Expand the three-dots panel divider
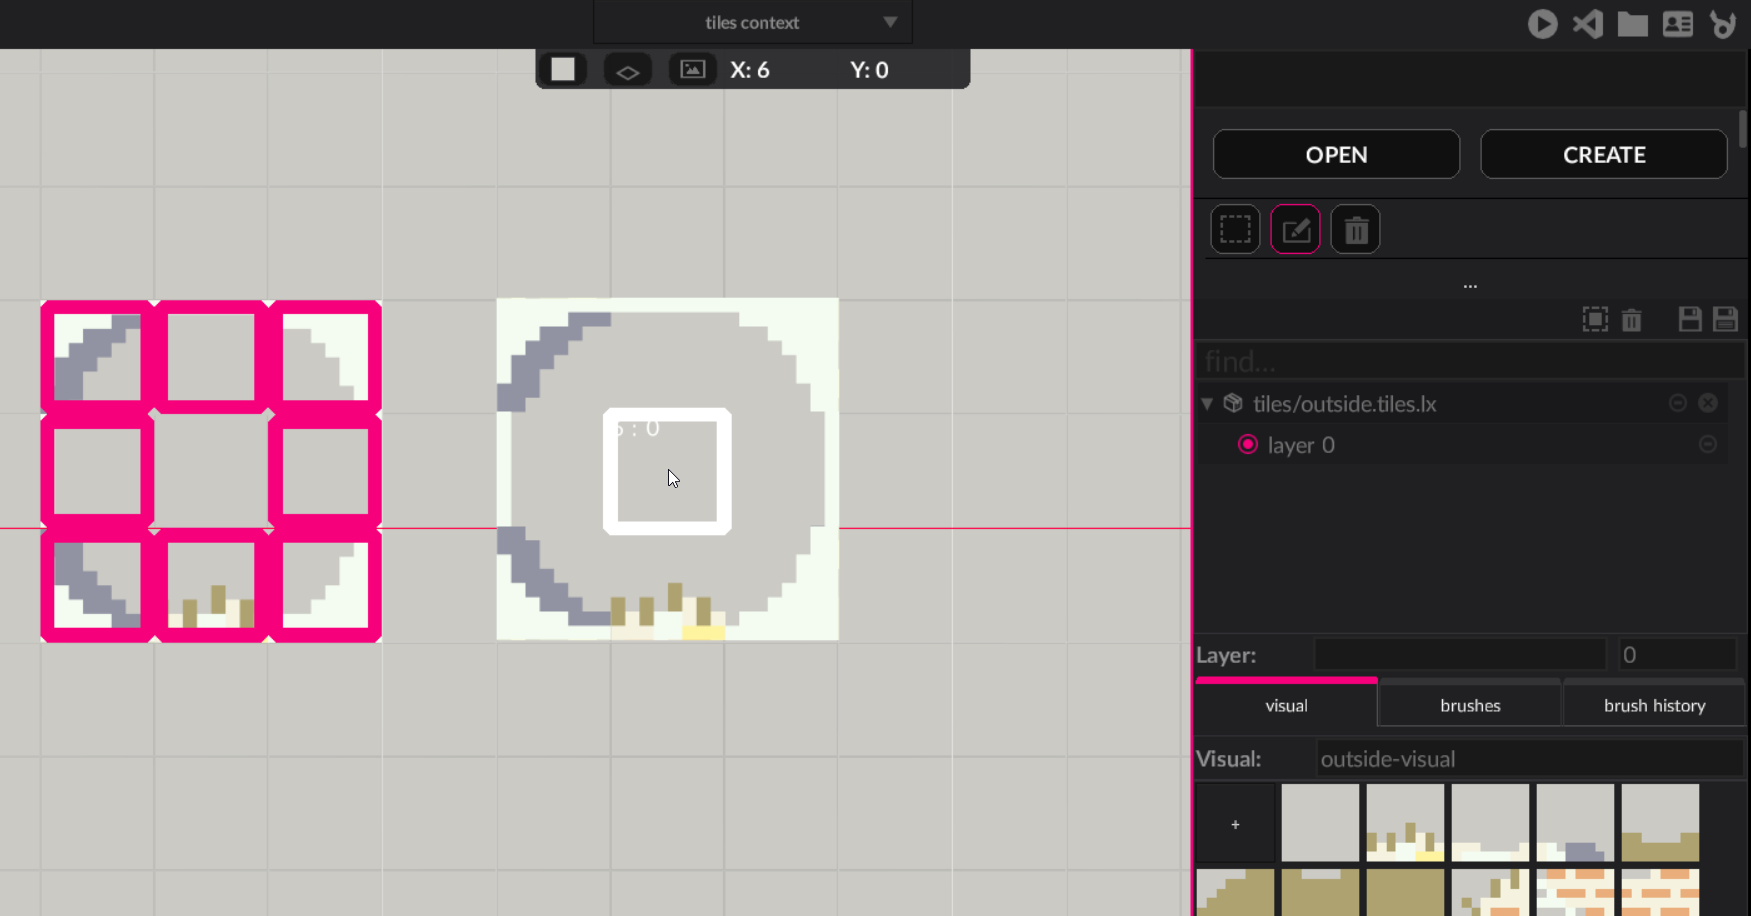 click(1469, 286)
